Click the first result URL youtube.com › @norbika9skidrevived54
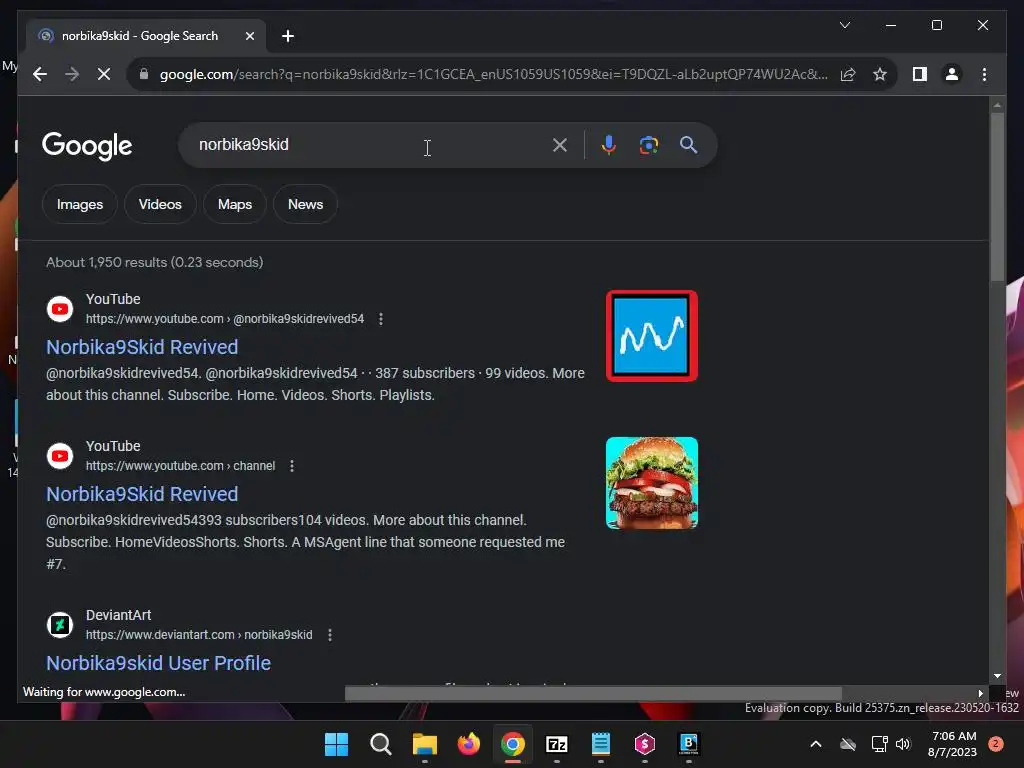The image size is (1024, 768). click(x=225, y=319)
